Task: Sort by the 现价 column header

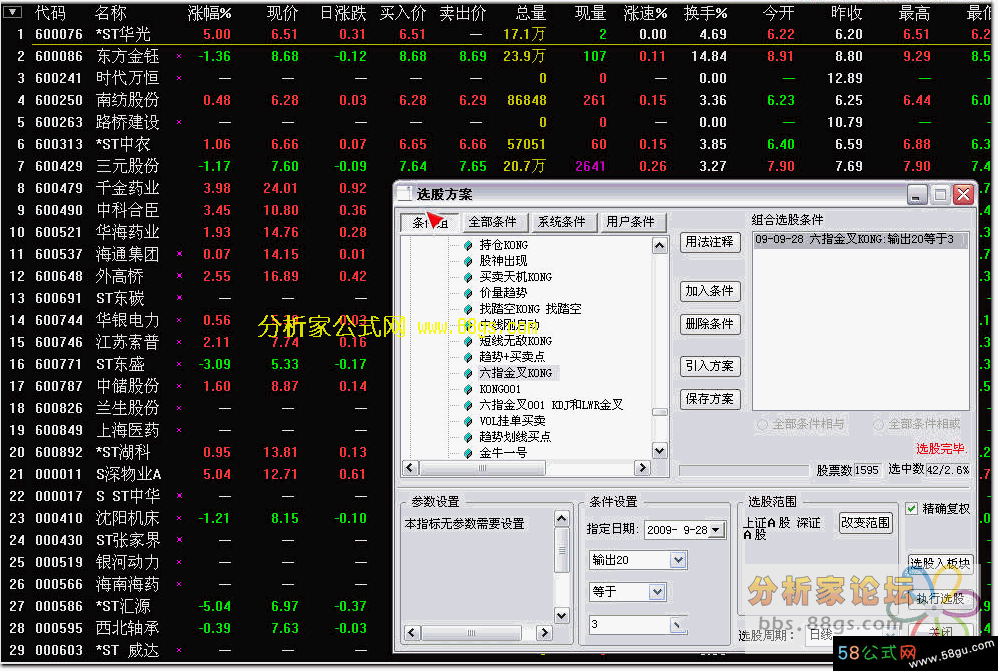Action: (x=283, y=13)
